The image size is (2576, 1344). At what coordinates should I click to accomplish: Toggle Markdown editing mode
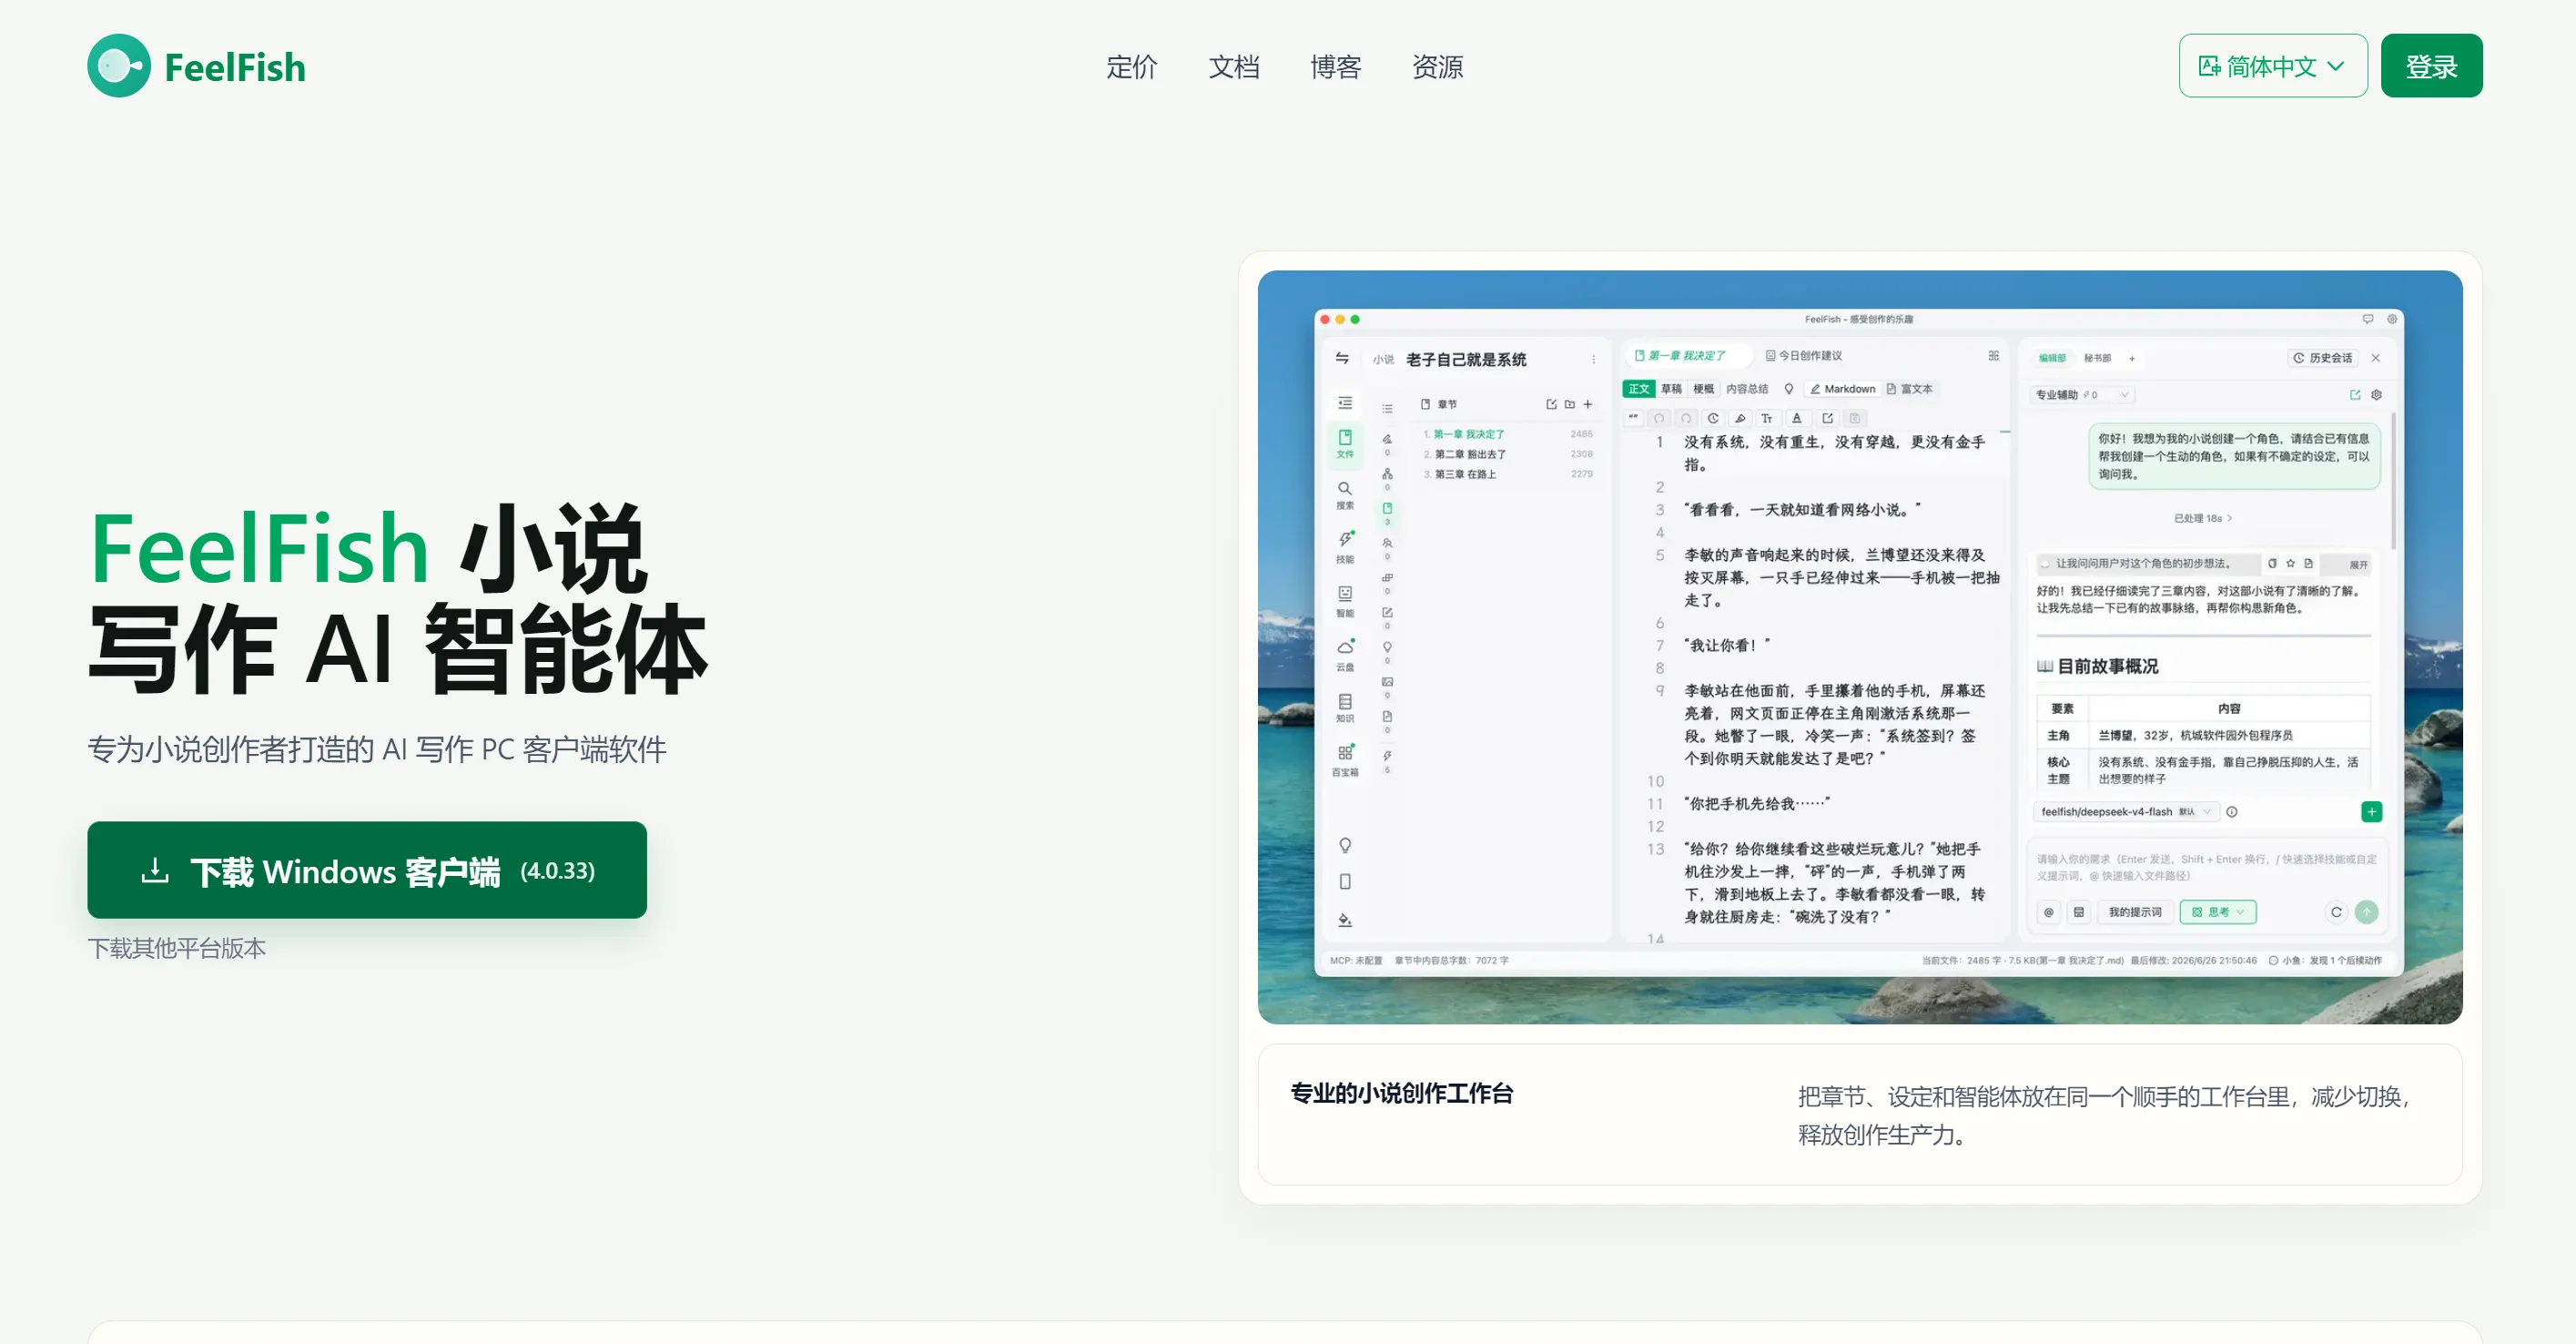tap(1843, 389)
